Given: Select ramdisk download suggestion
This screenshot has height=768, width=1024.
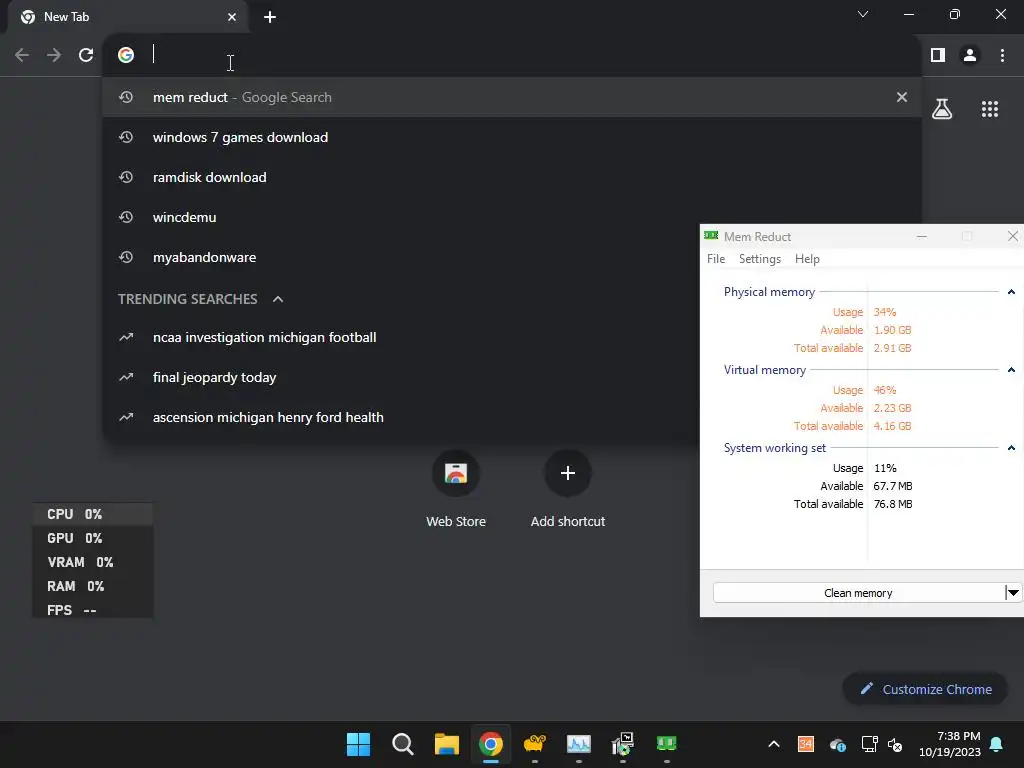Looking at the screenshot, I should point(511,177).
